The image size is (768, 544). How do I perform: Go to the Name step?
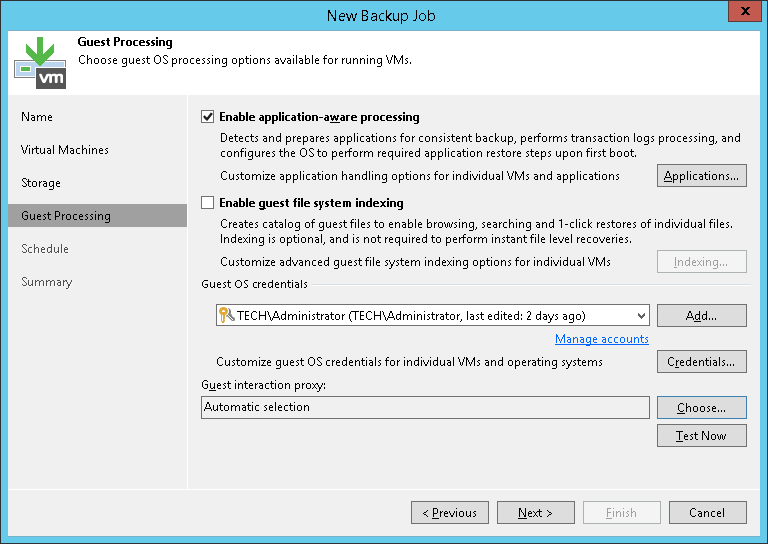[37, 117]
